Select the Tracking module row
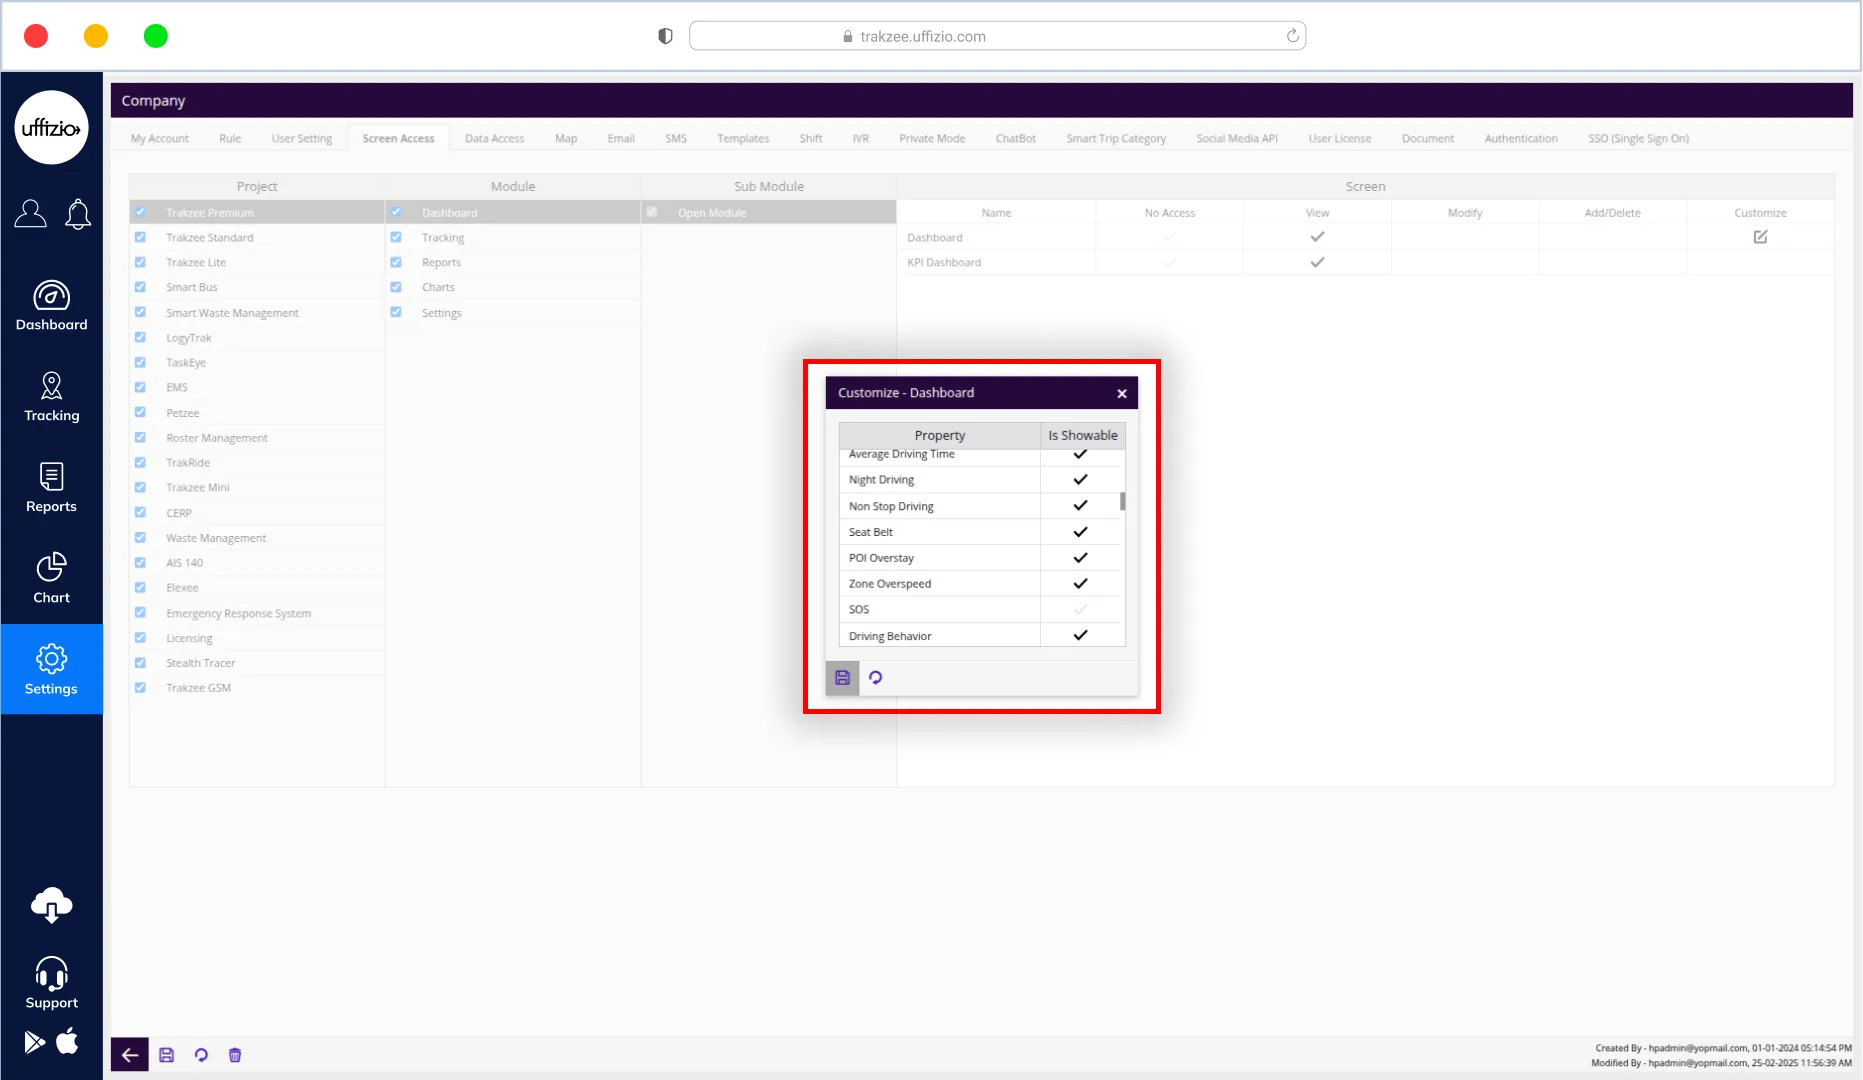This screenshot has height=1080, width=1863. (x=443, y=238)
